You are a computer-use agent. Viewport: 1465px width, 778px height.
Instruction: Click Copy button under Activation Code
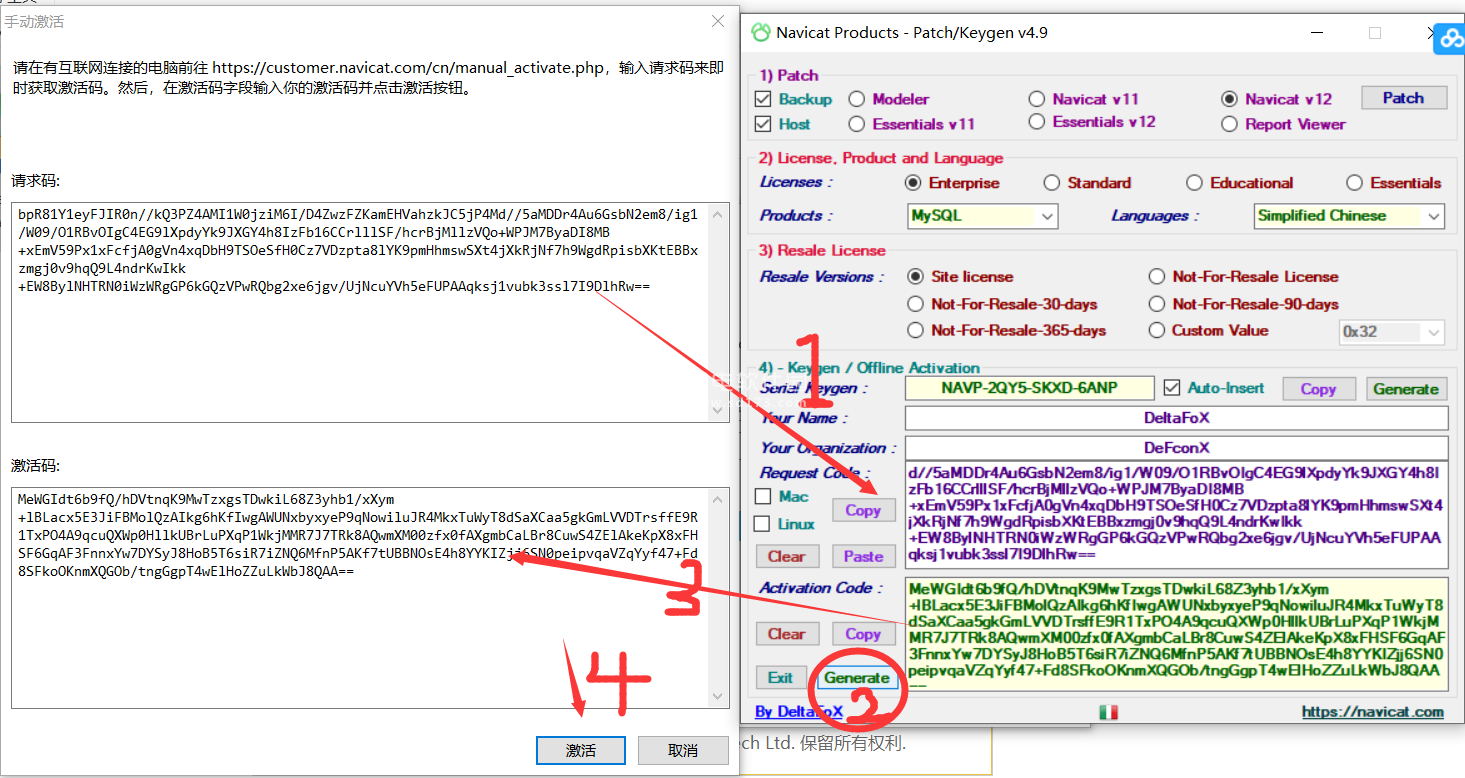click(863, 634)
